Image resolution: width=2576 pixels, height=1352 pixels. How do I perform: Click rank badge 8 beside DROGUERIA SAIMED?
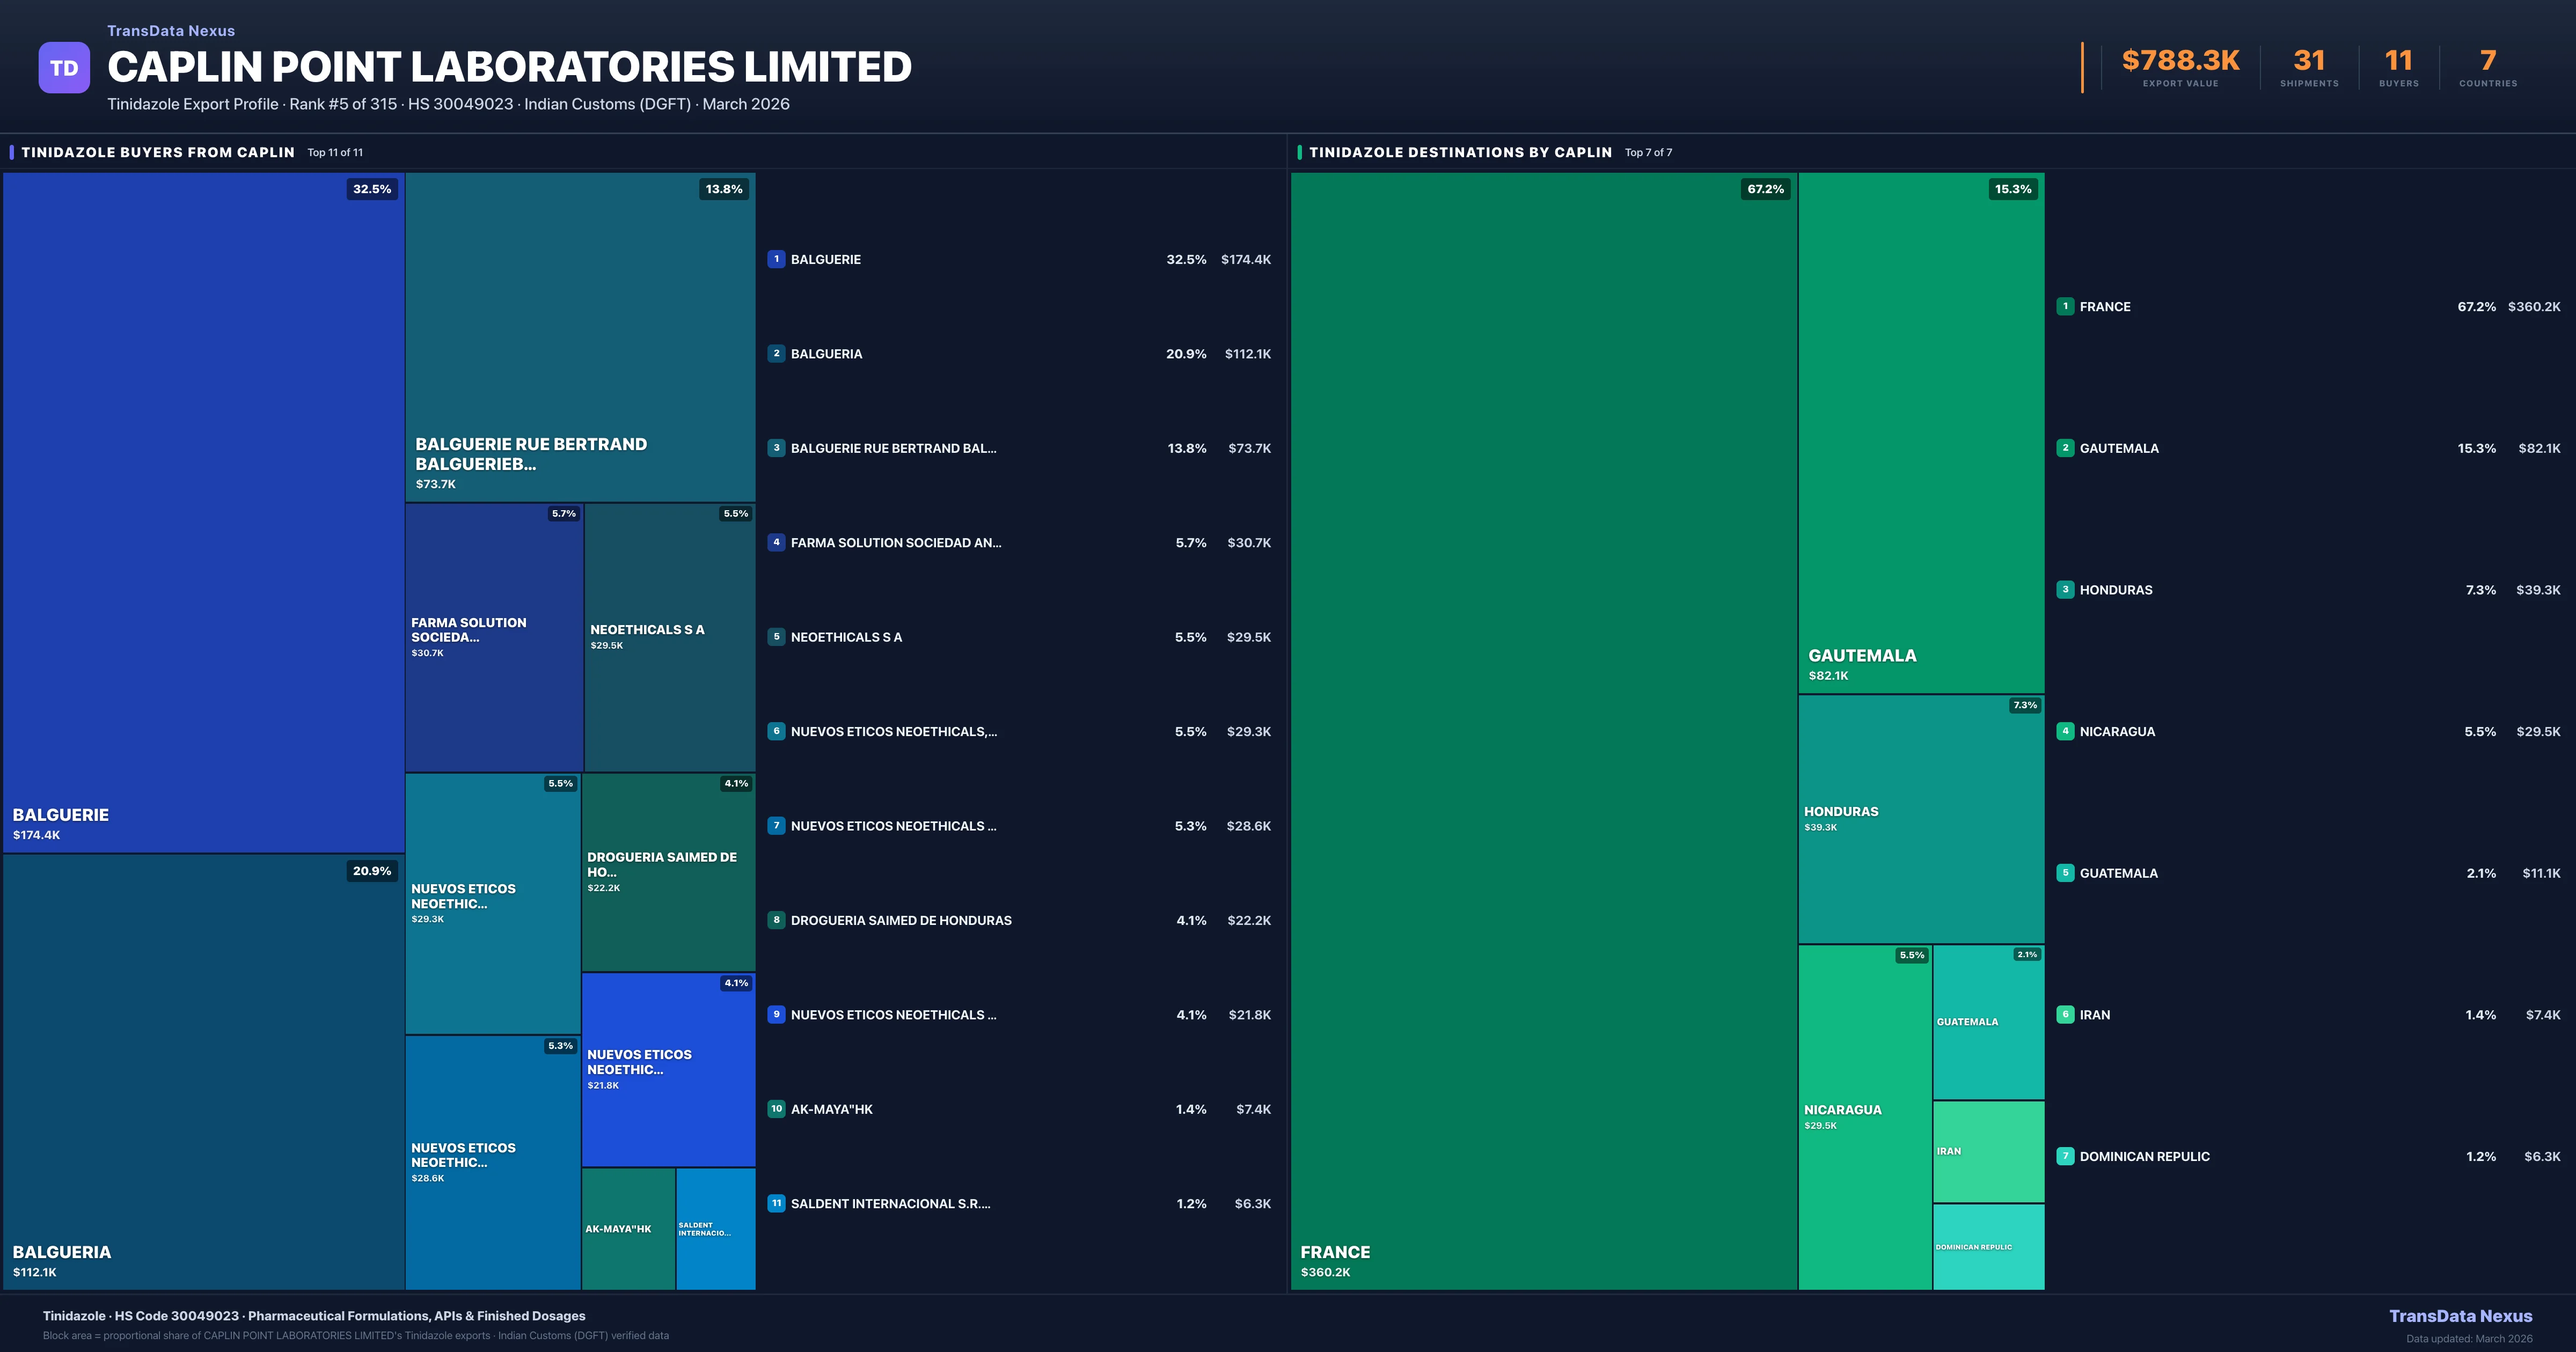(776, 920)
